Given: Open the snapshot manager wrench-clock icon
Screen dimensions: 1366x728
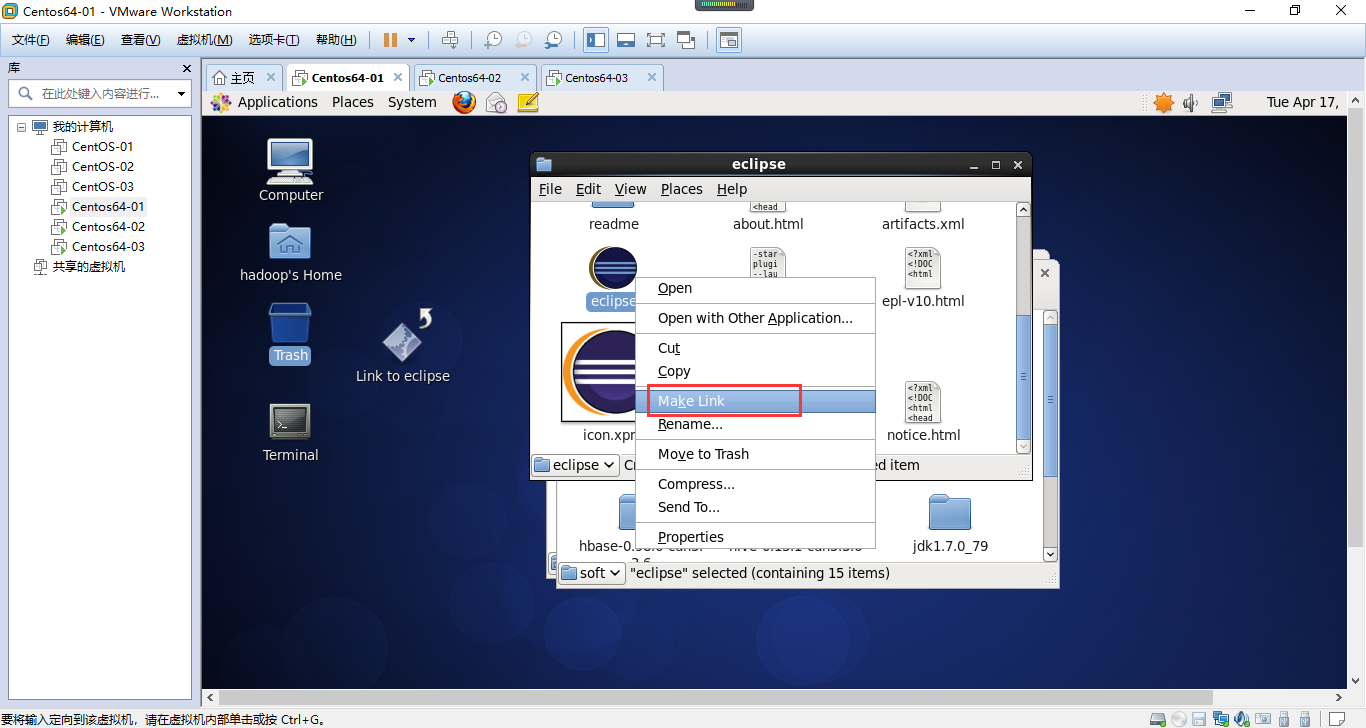Looking at the screenshot, I should coord(553,40).
